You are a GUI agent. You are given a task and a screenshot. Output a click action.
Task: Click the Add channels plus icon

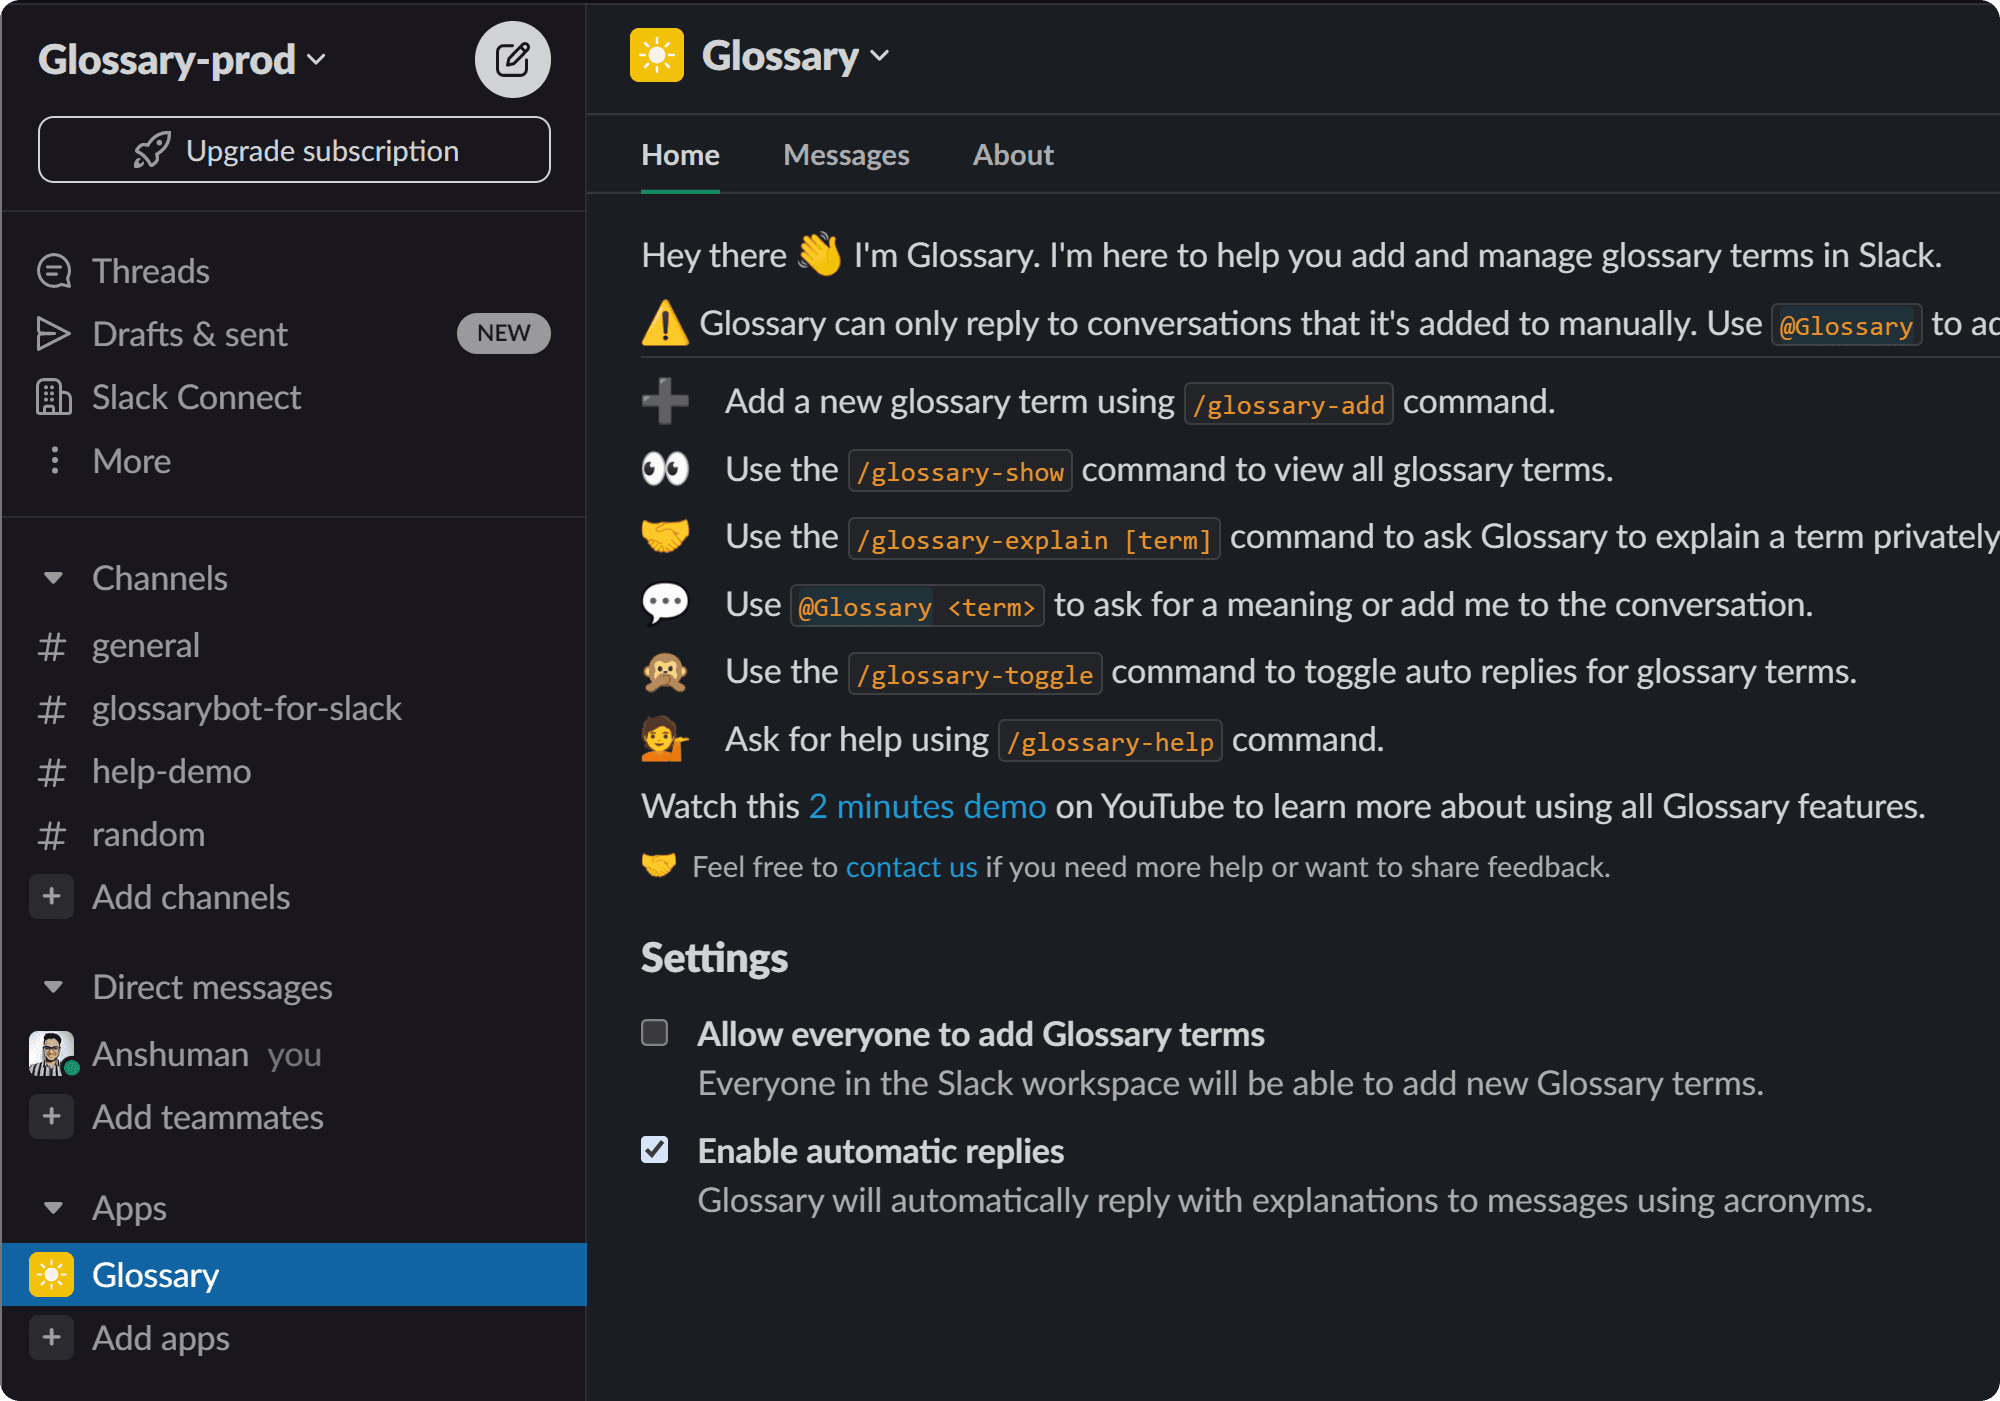click(x=51, y=897)
